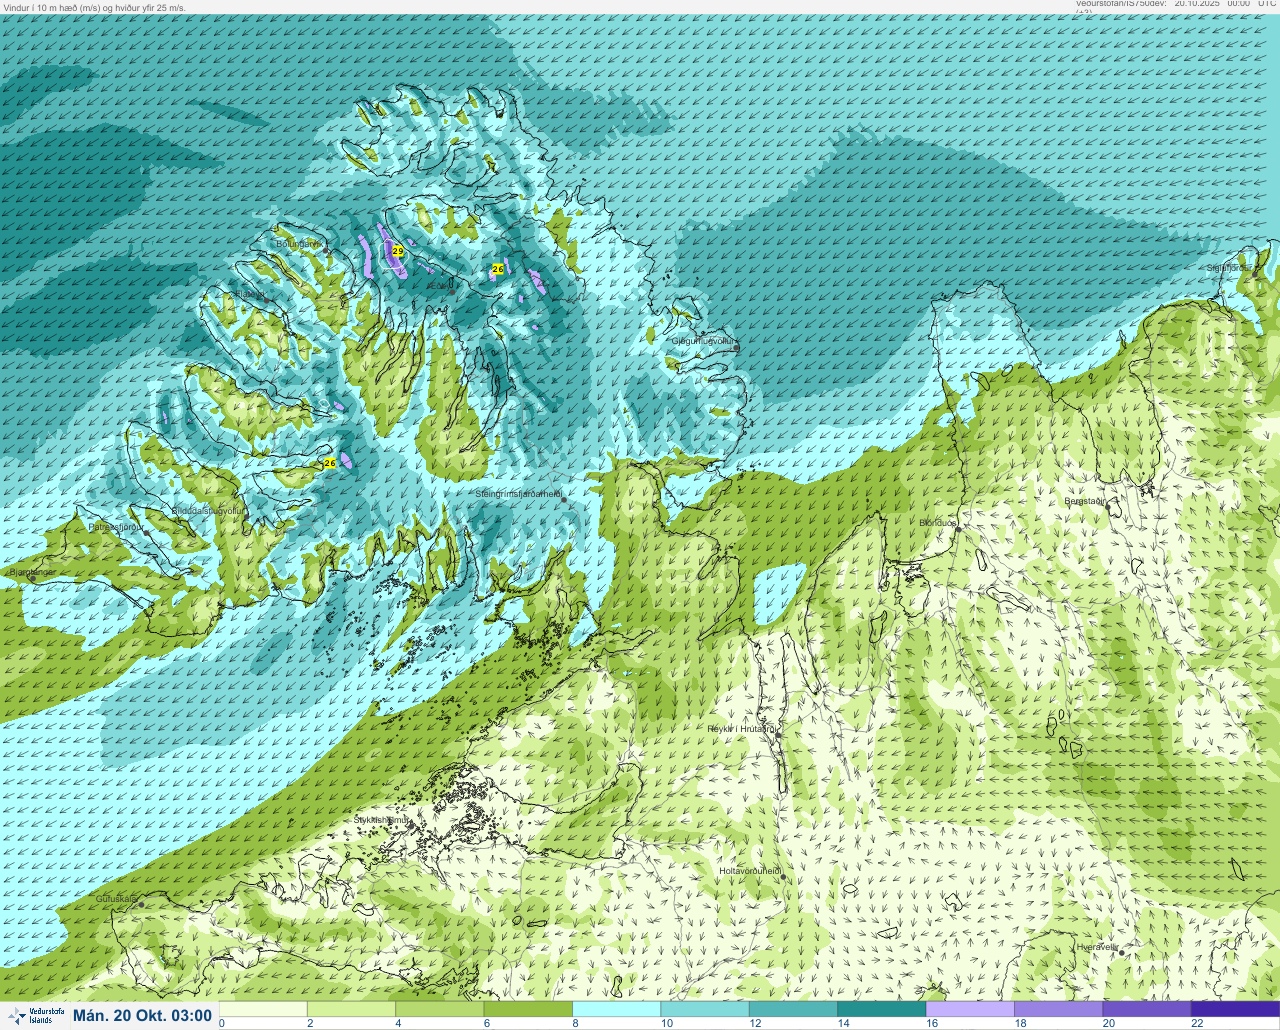Select the Gufuskálar station dot
This screenshot has width=1280, height=1030.
pyautogui.click(x=141, y=904)
